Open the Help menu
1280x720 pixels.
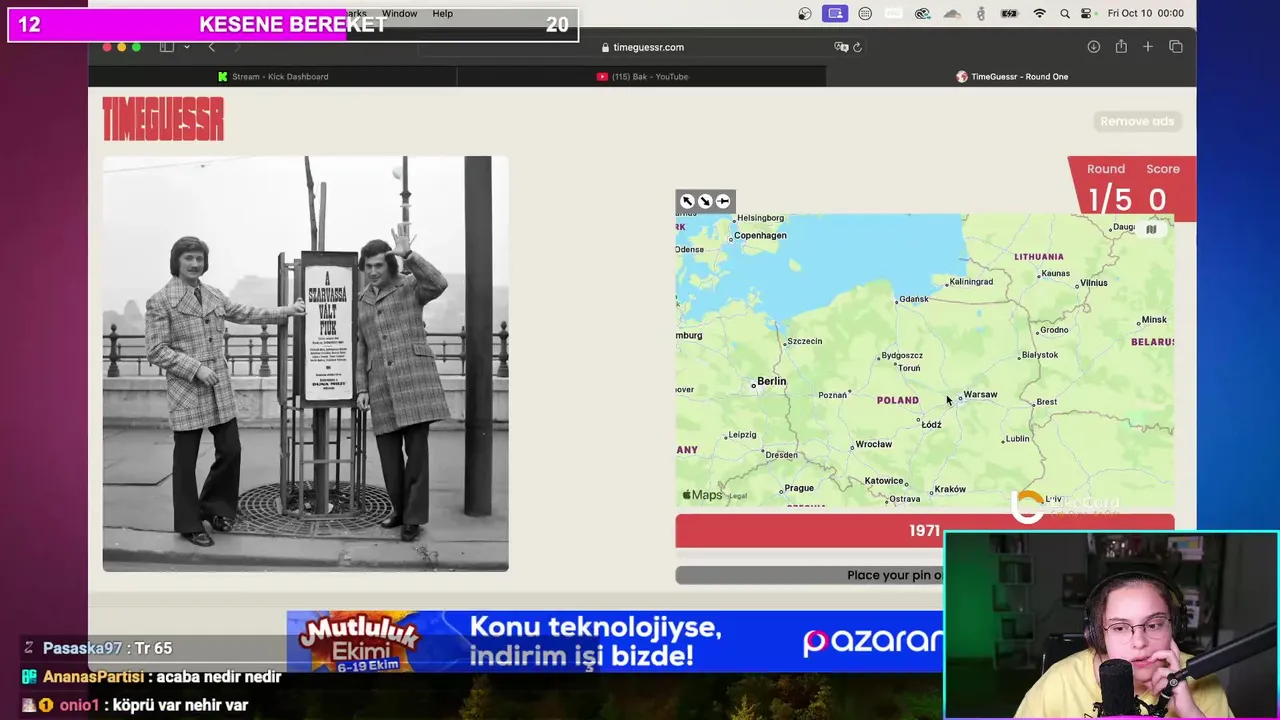442,13
